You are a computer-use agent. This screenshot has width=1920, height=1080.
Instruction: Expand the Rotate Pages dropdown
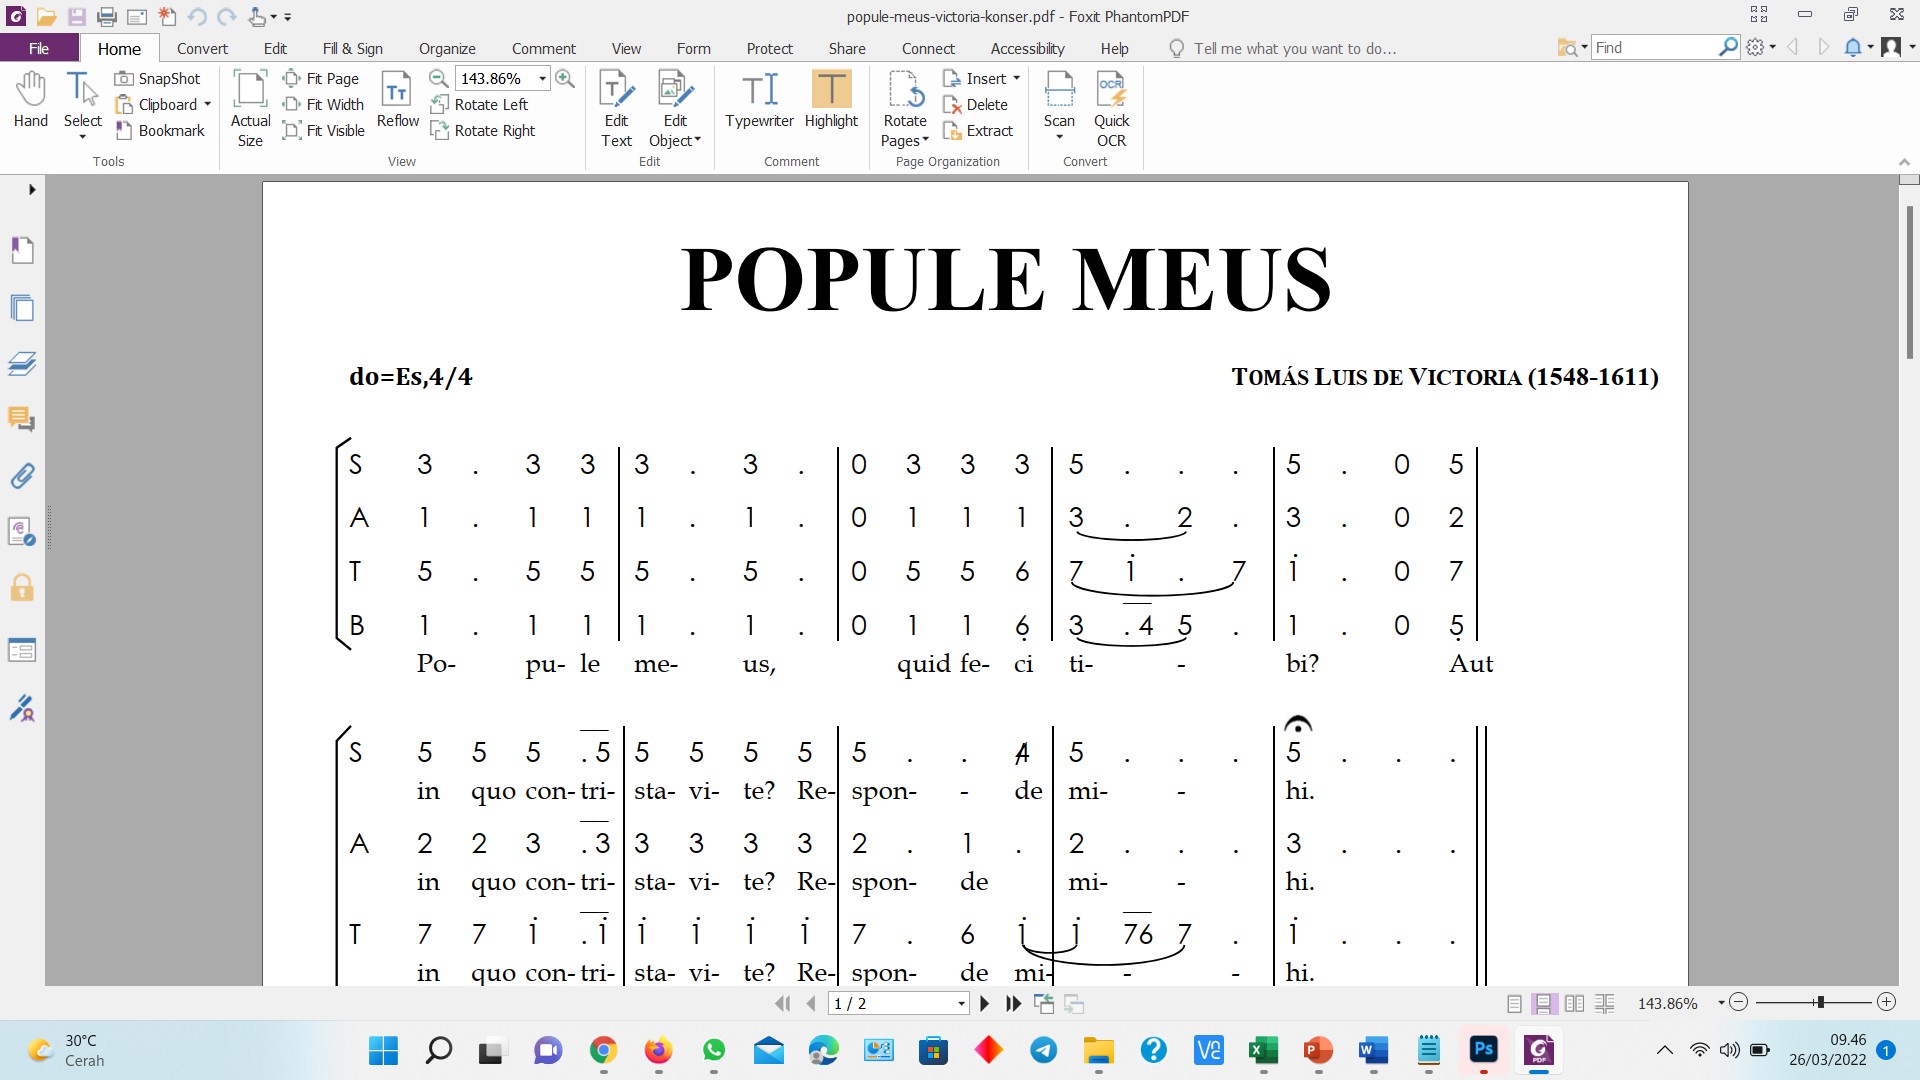tap(925, 140)
